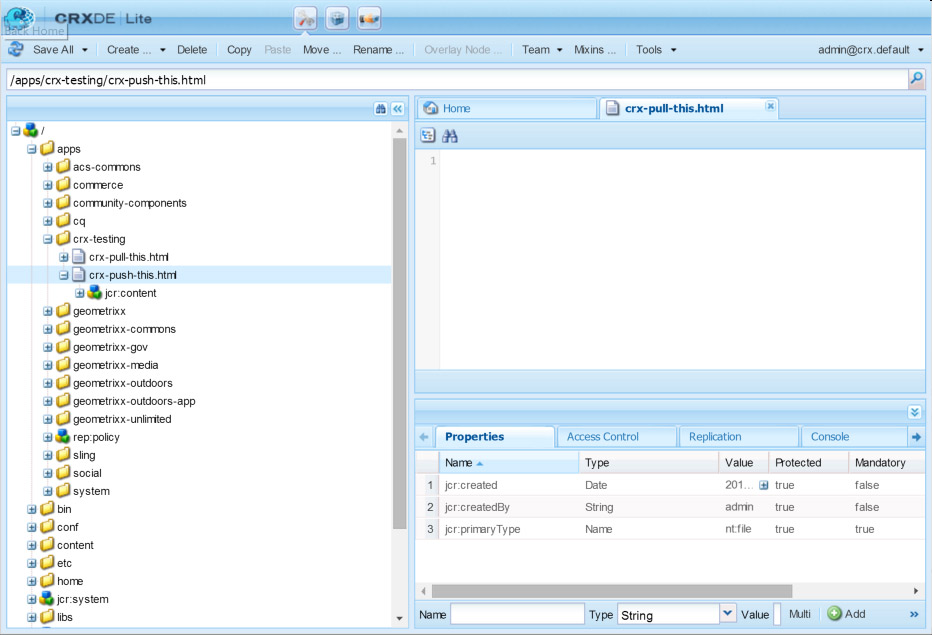The width and height of the screenshot is (932, 635).
Task: Open the Create dropdown arrow
Action: [x=163, y=50]
